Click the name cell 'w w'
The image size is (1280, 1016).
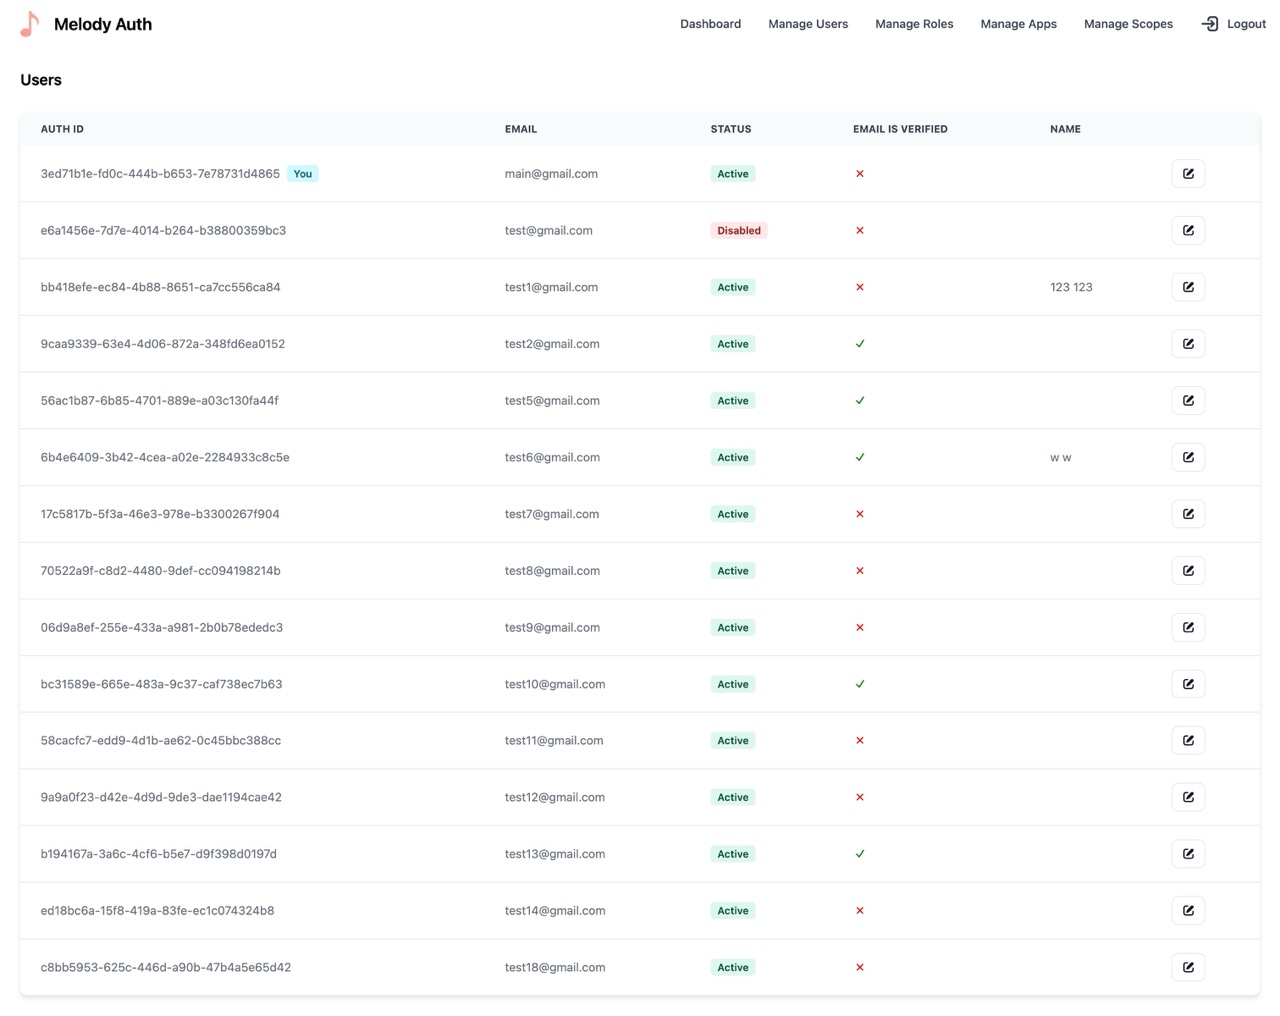(1061, 457)
